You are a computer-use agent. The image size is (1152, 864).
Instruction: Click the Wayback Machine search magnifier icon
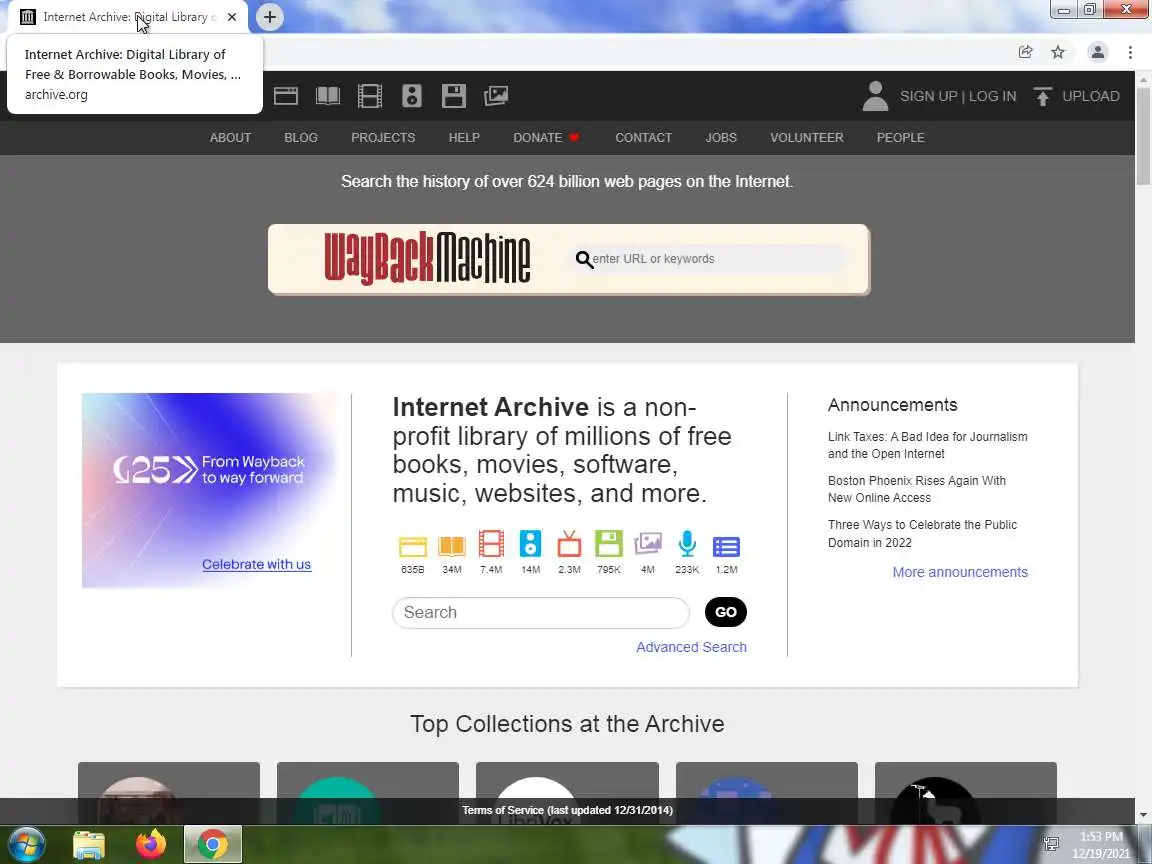coord(584,259)
